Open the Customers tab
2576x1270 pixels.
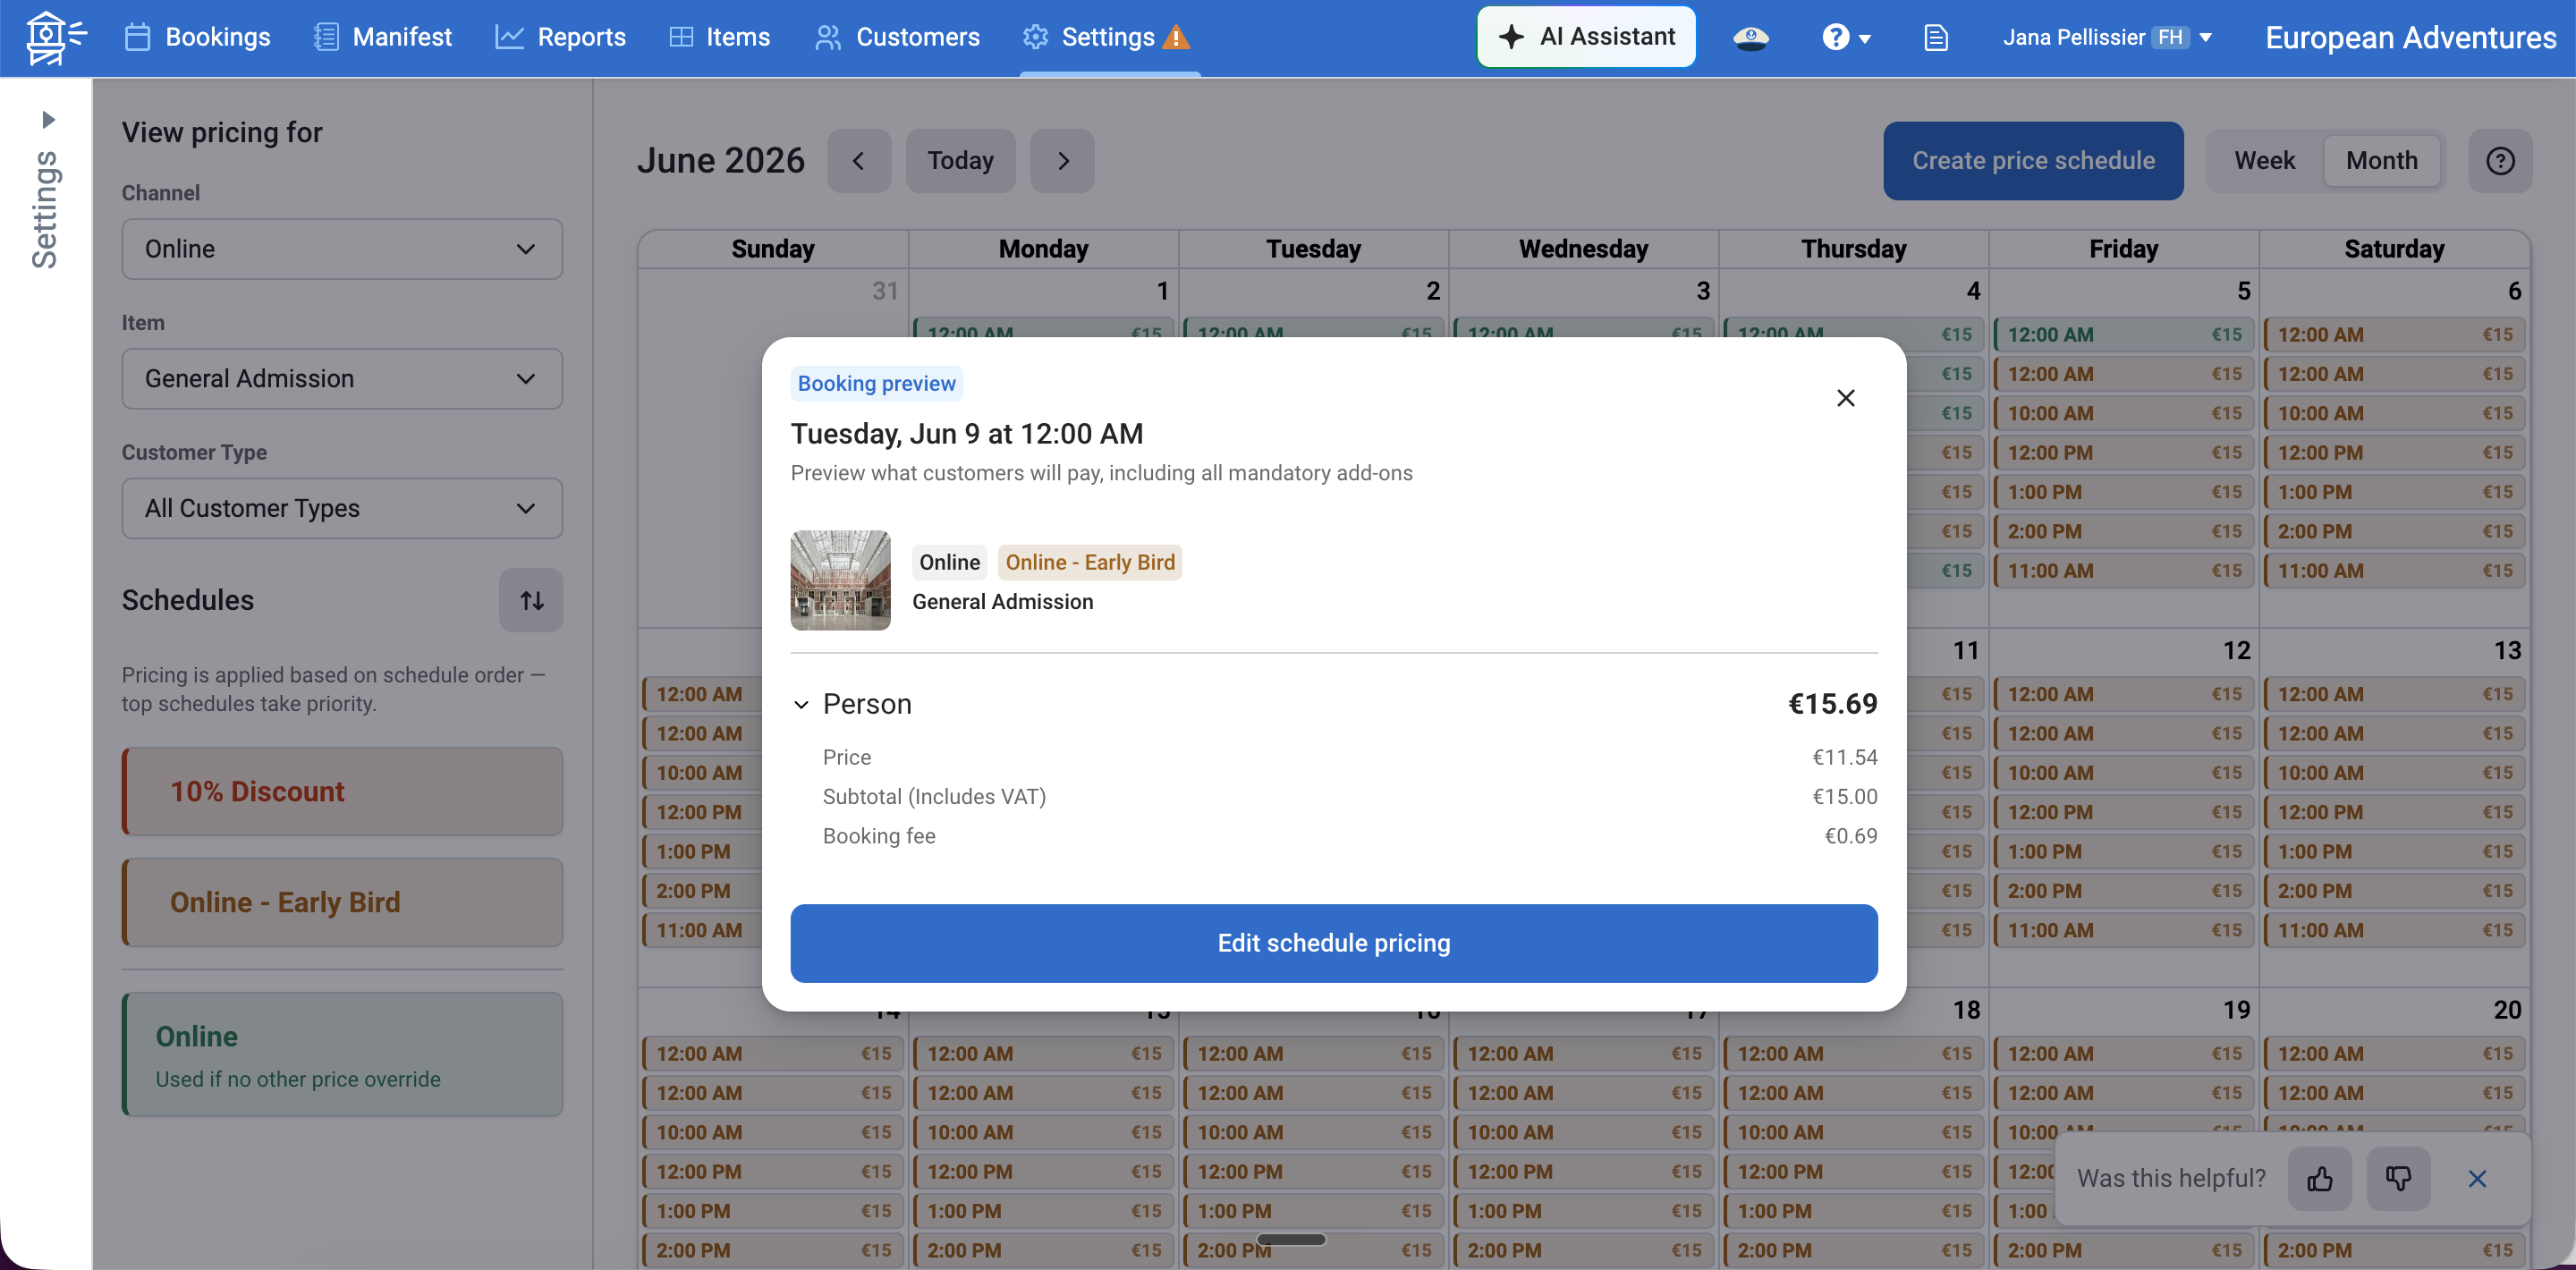[x=897, y=37]
